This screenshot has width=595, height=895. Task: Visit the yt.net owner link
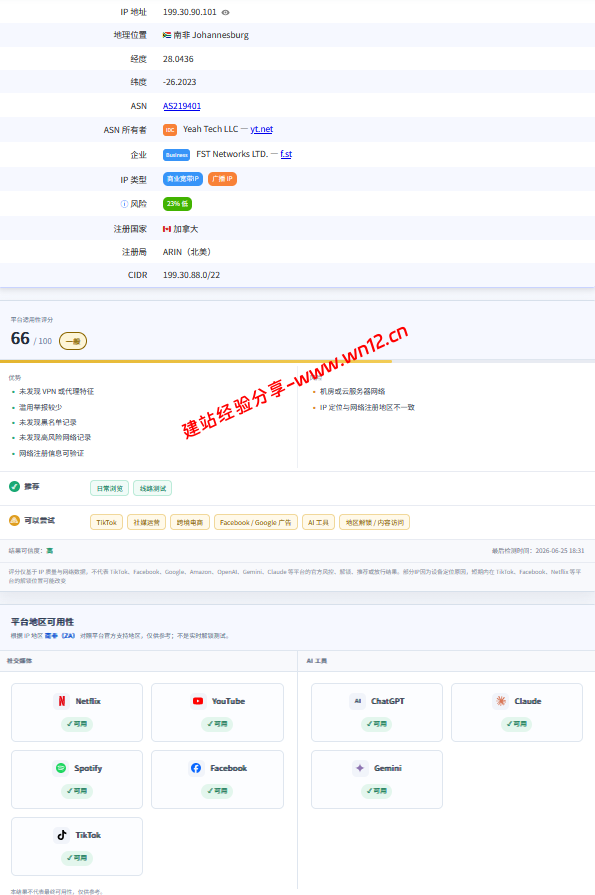[262, 129]
